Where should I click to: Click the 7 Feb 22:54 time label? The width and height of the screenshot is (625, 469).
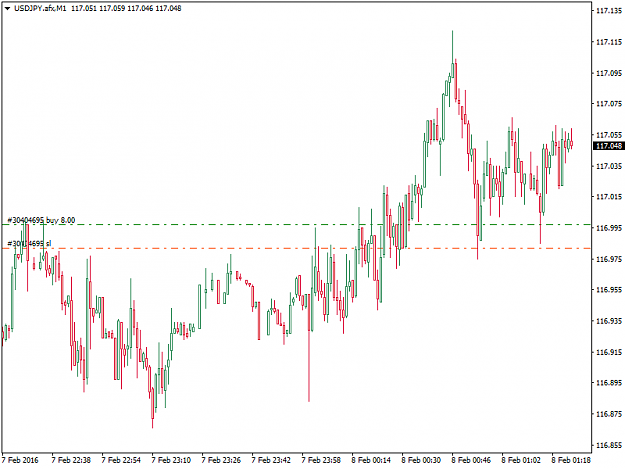tap(121, 460)
